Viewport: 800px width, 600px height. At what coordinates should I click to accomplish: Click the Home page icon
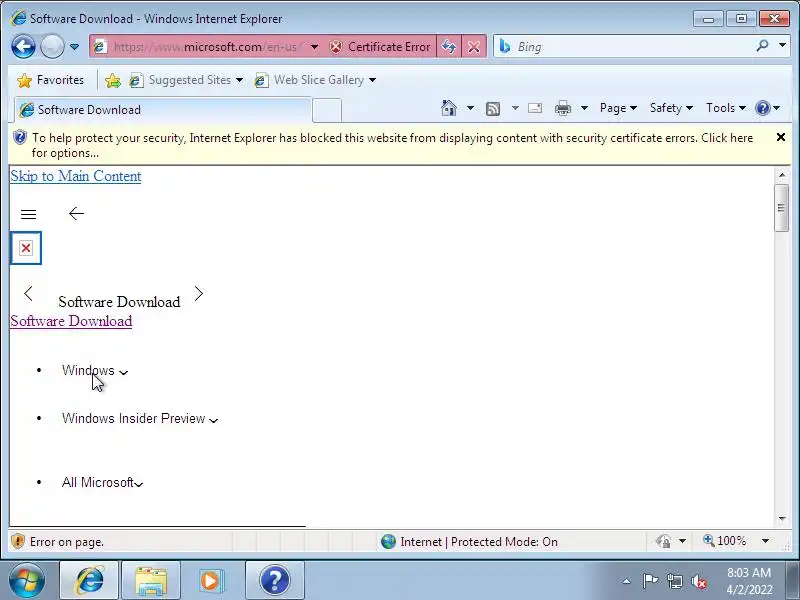tap(449, 108)
